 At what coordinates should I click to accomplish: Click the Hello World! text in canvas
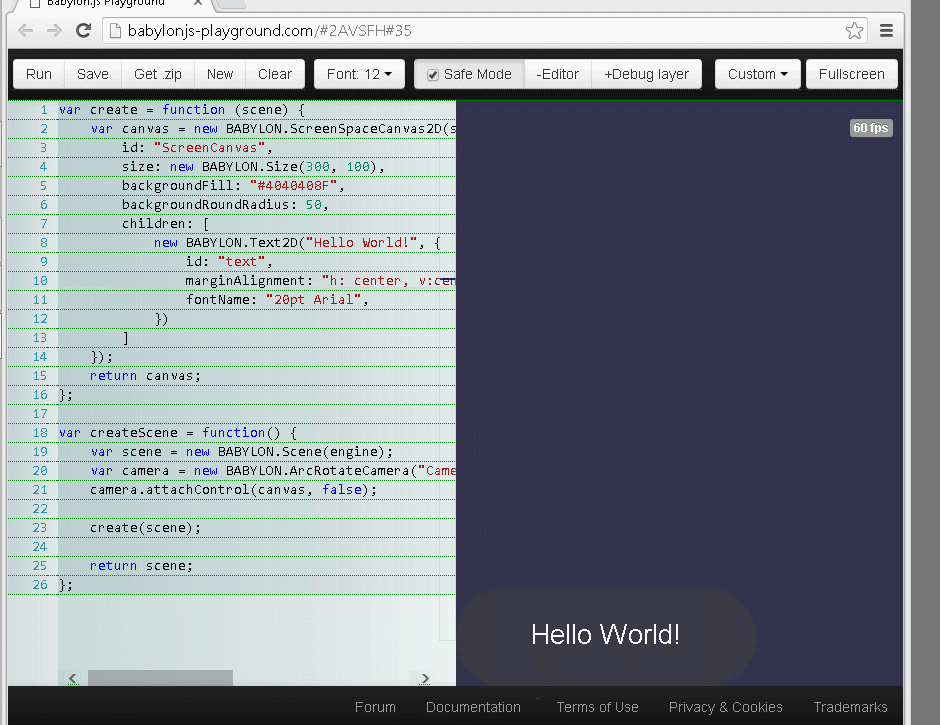click(605, 634)
